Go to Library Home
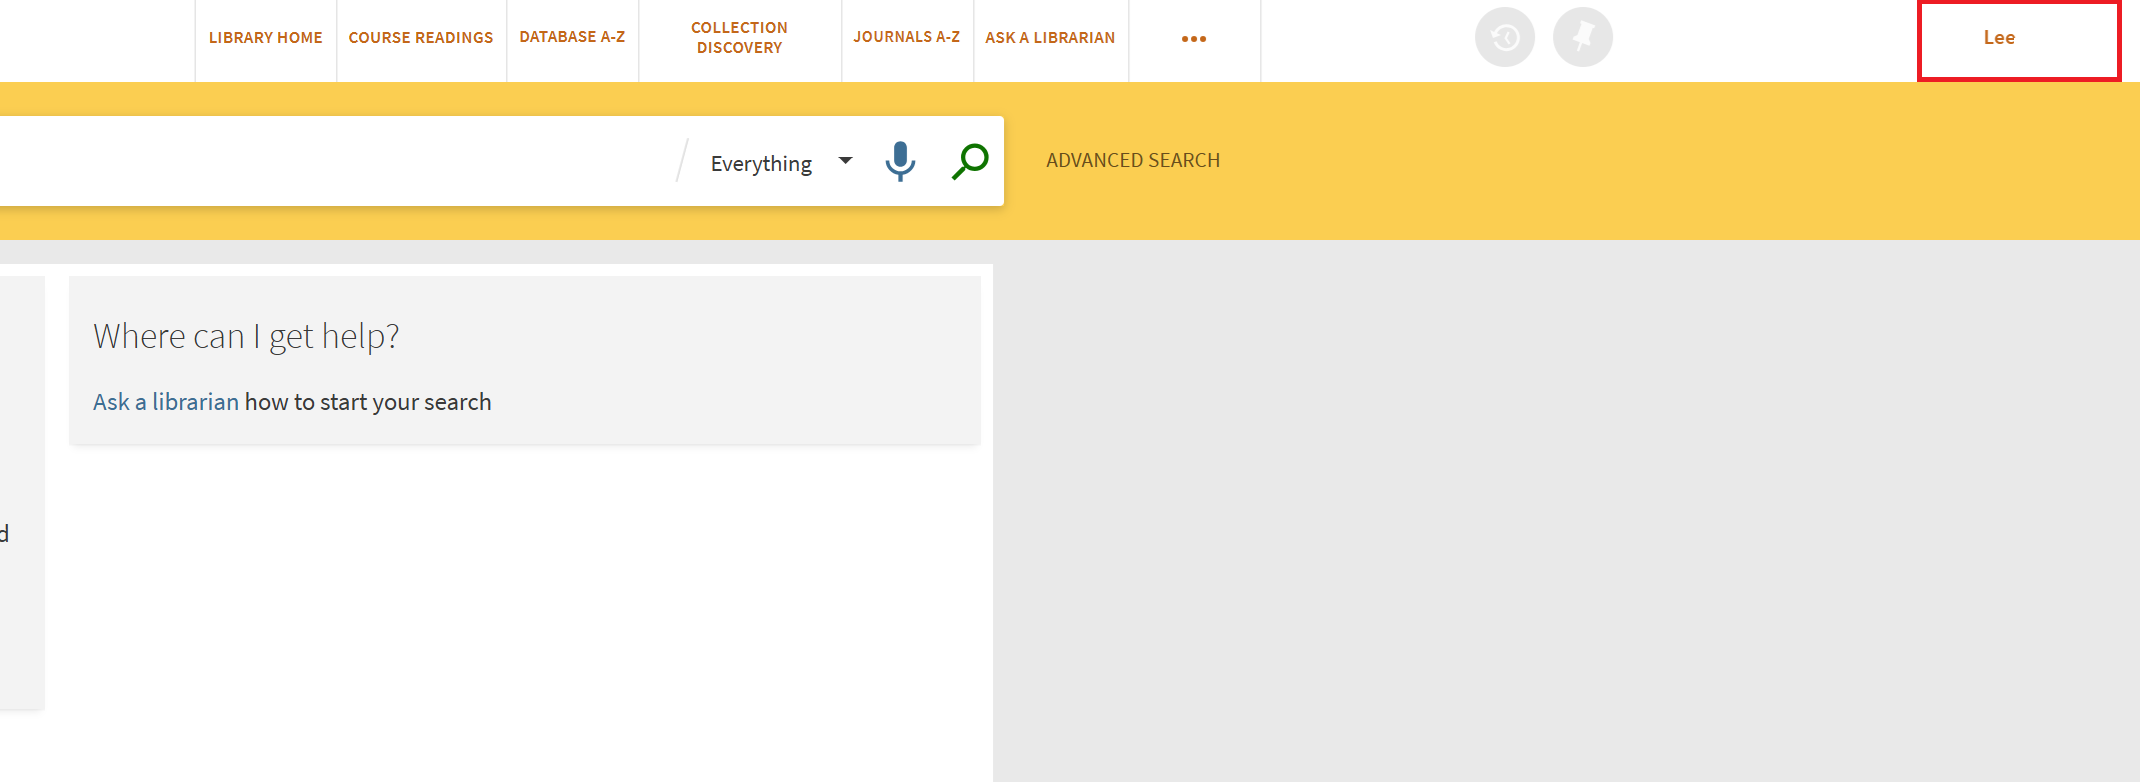Viewport: 2140px width, 782px height. pos(265,38)
